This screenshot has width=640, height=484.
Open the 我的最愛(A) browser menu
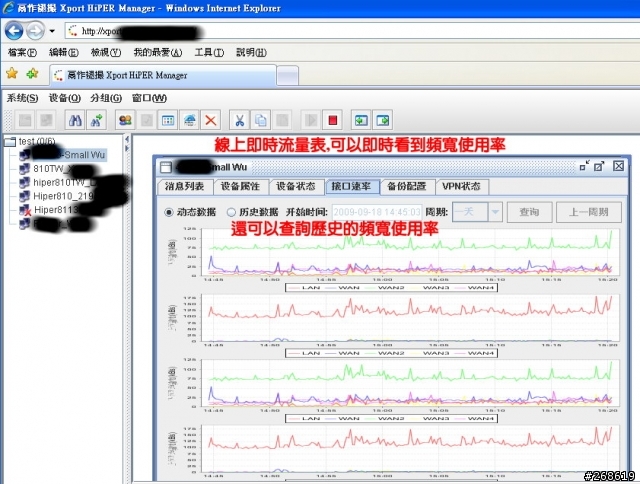pyautogui.click(x=158, y=53)
